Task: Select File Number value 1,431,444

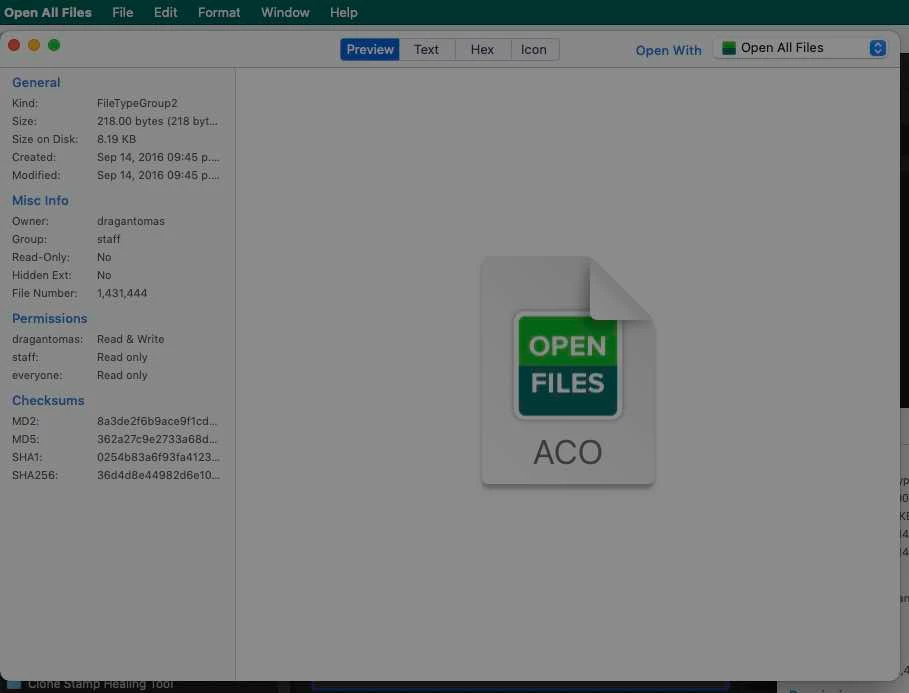Action: 122,293
